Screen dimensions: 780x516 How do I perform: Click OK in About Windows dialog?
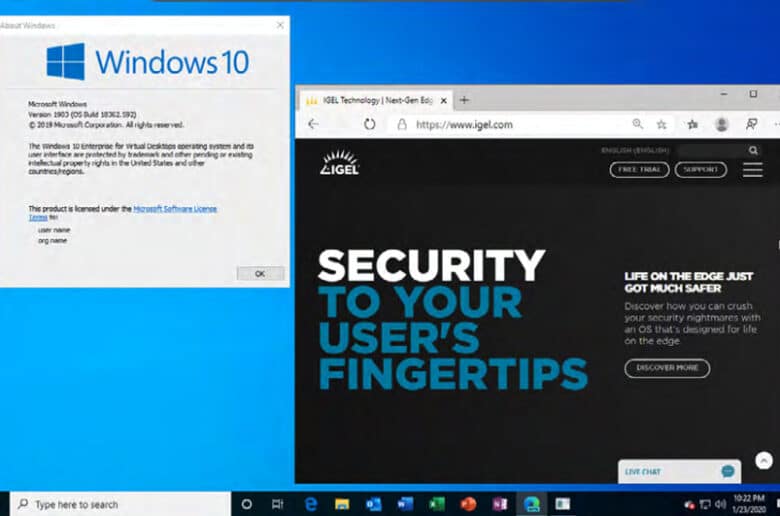coord(260,273)
